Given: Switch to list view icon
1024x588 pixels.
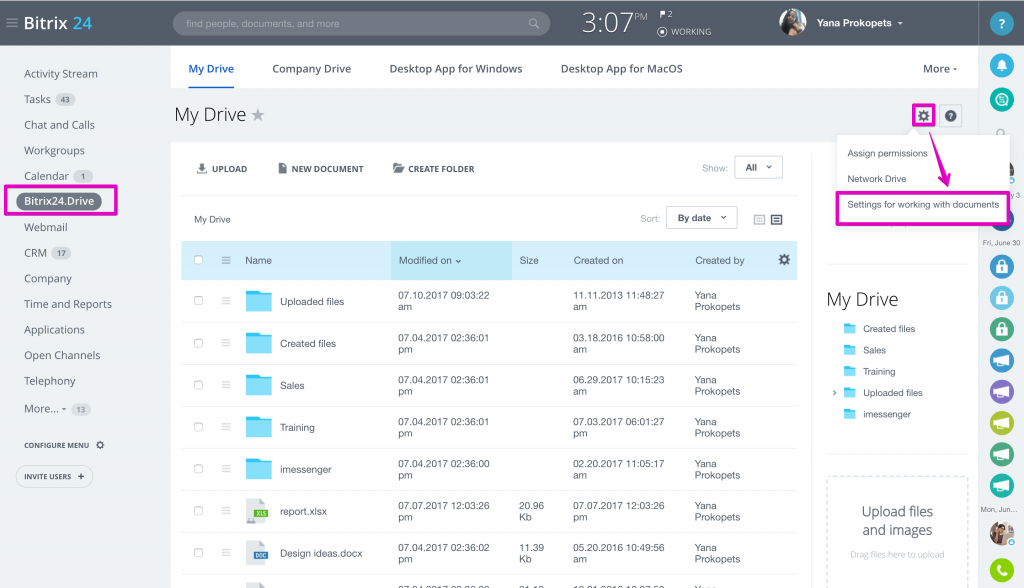Looking at the screenshot, I should pyautogui.click(x=776, y=220).
